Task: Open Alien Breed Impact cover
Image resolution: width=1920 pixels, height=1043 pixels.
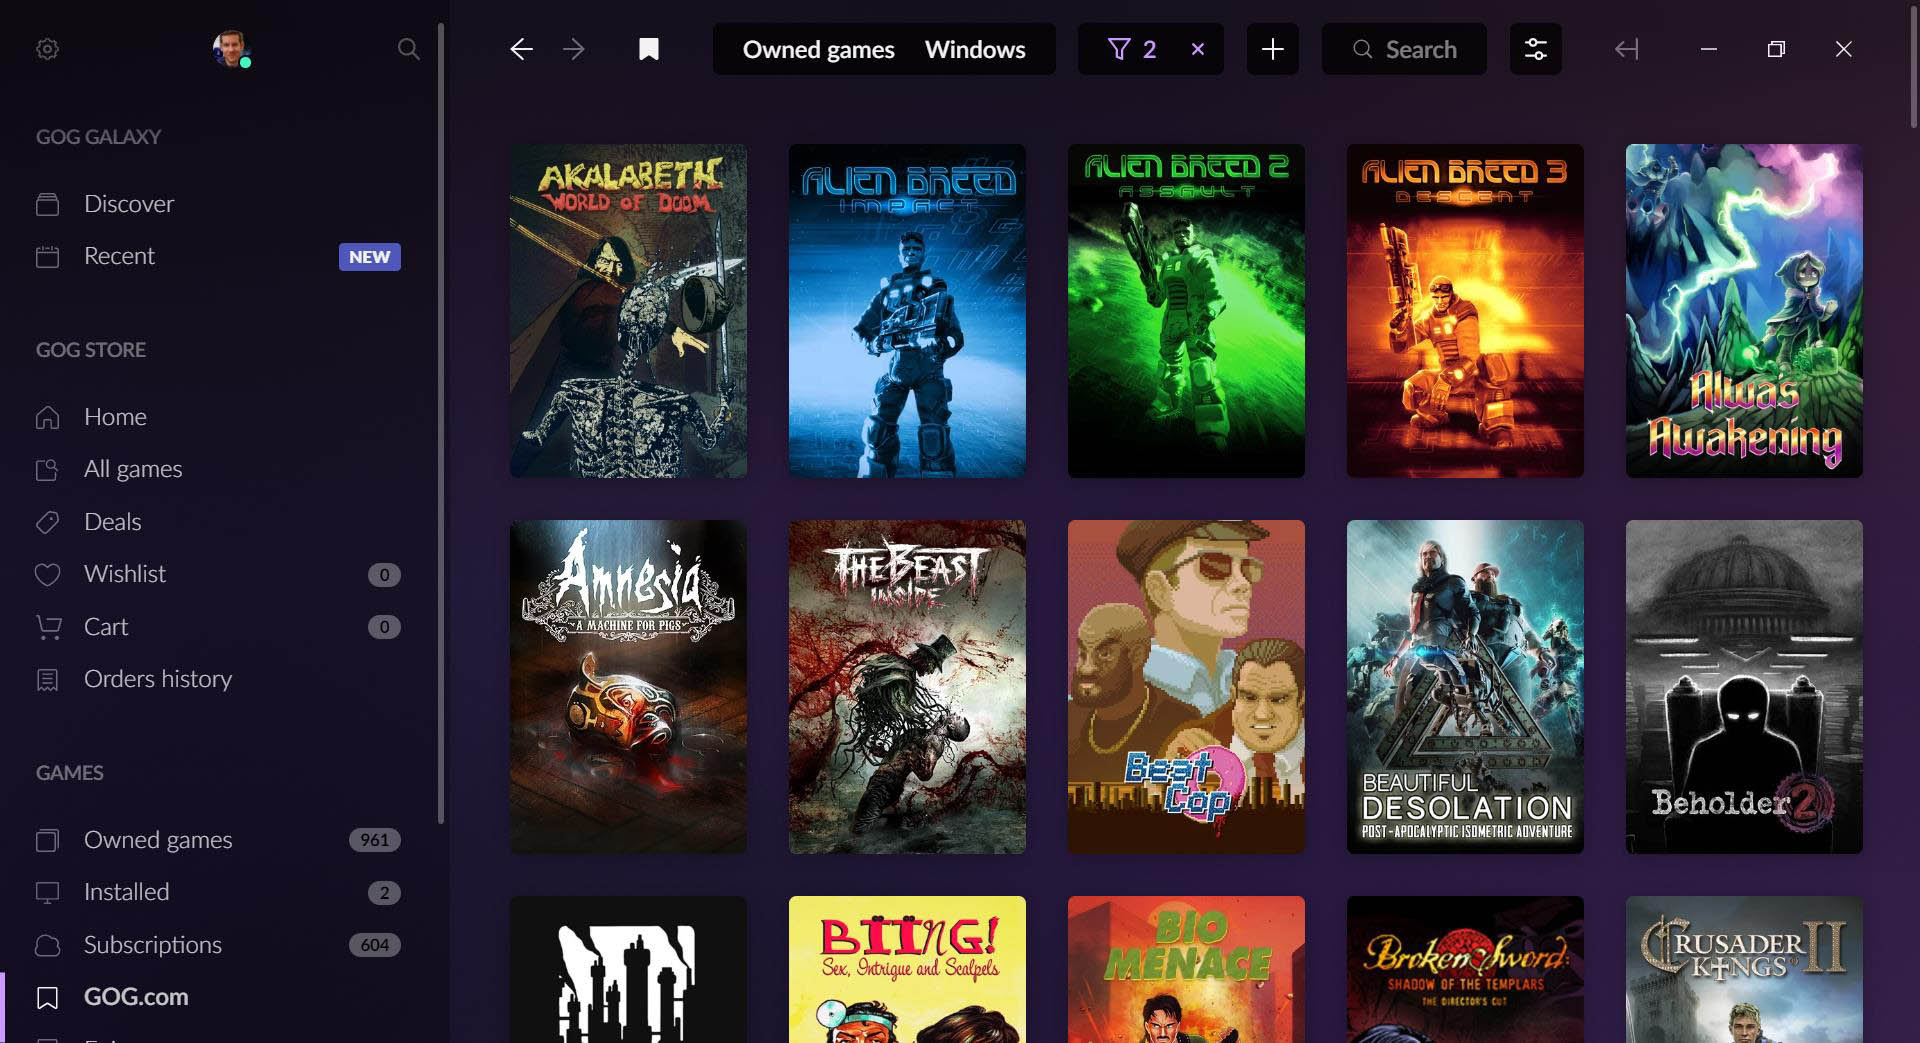Action: (x=907, y=311)
